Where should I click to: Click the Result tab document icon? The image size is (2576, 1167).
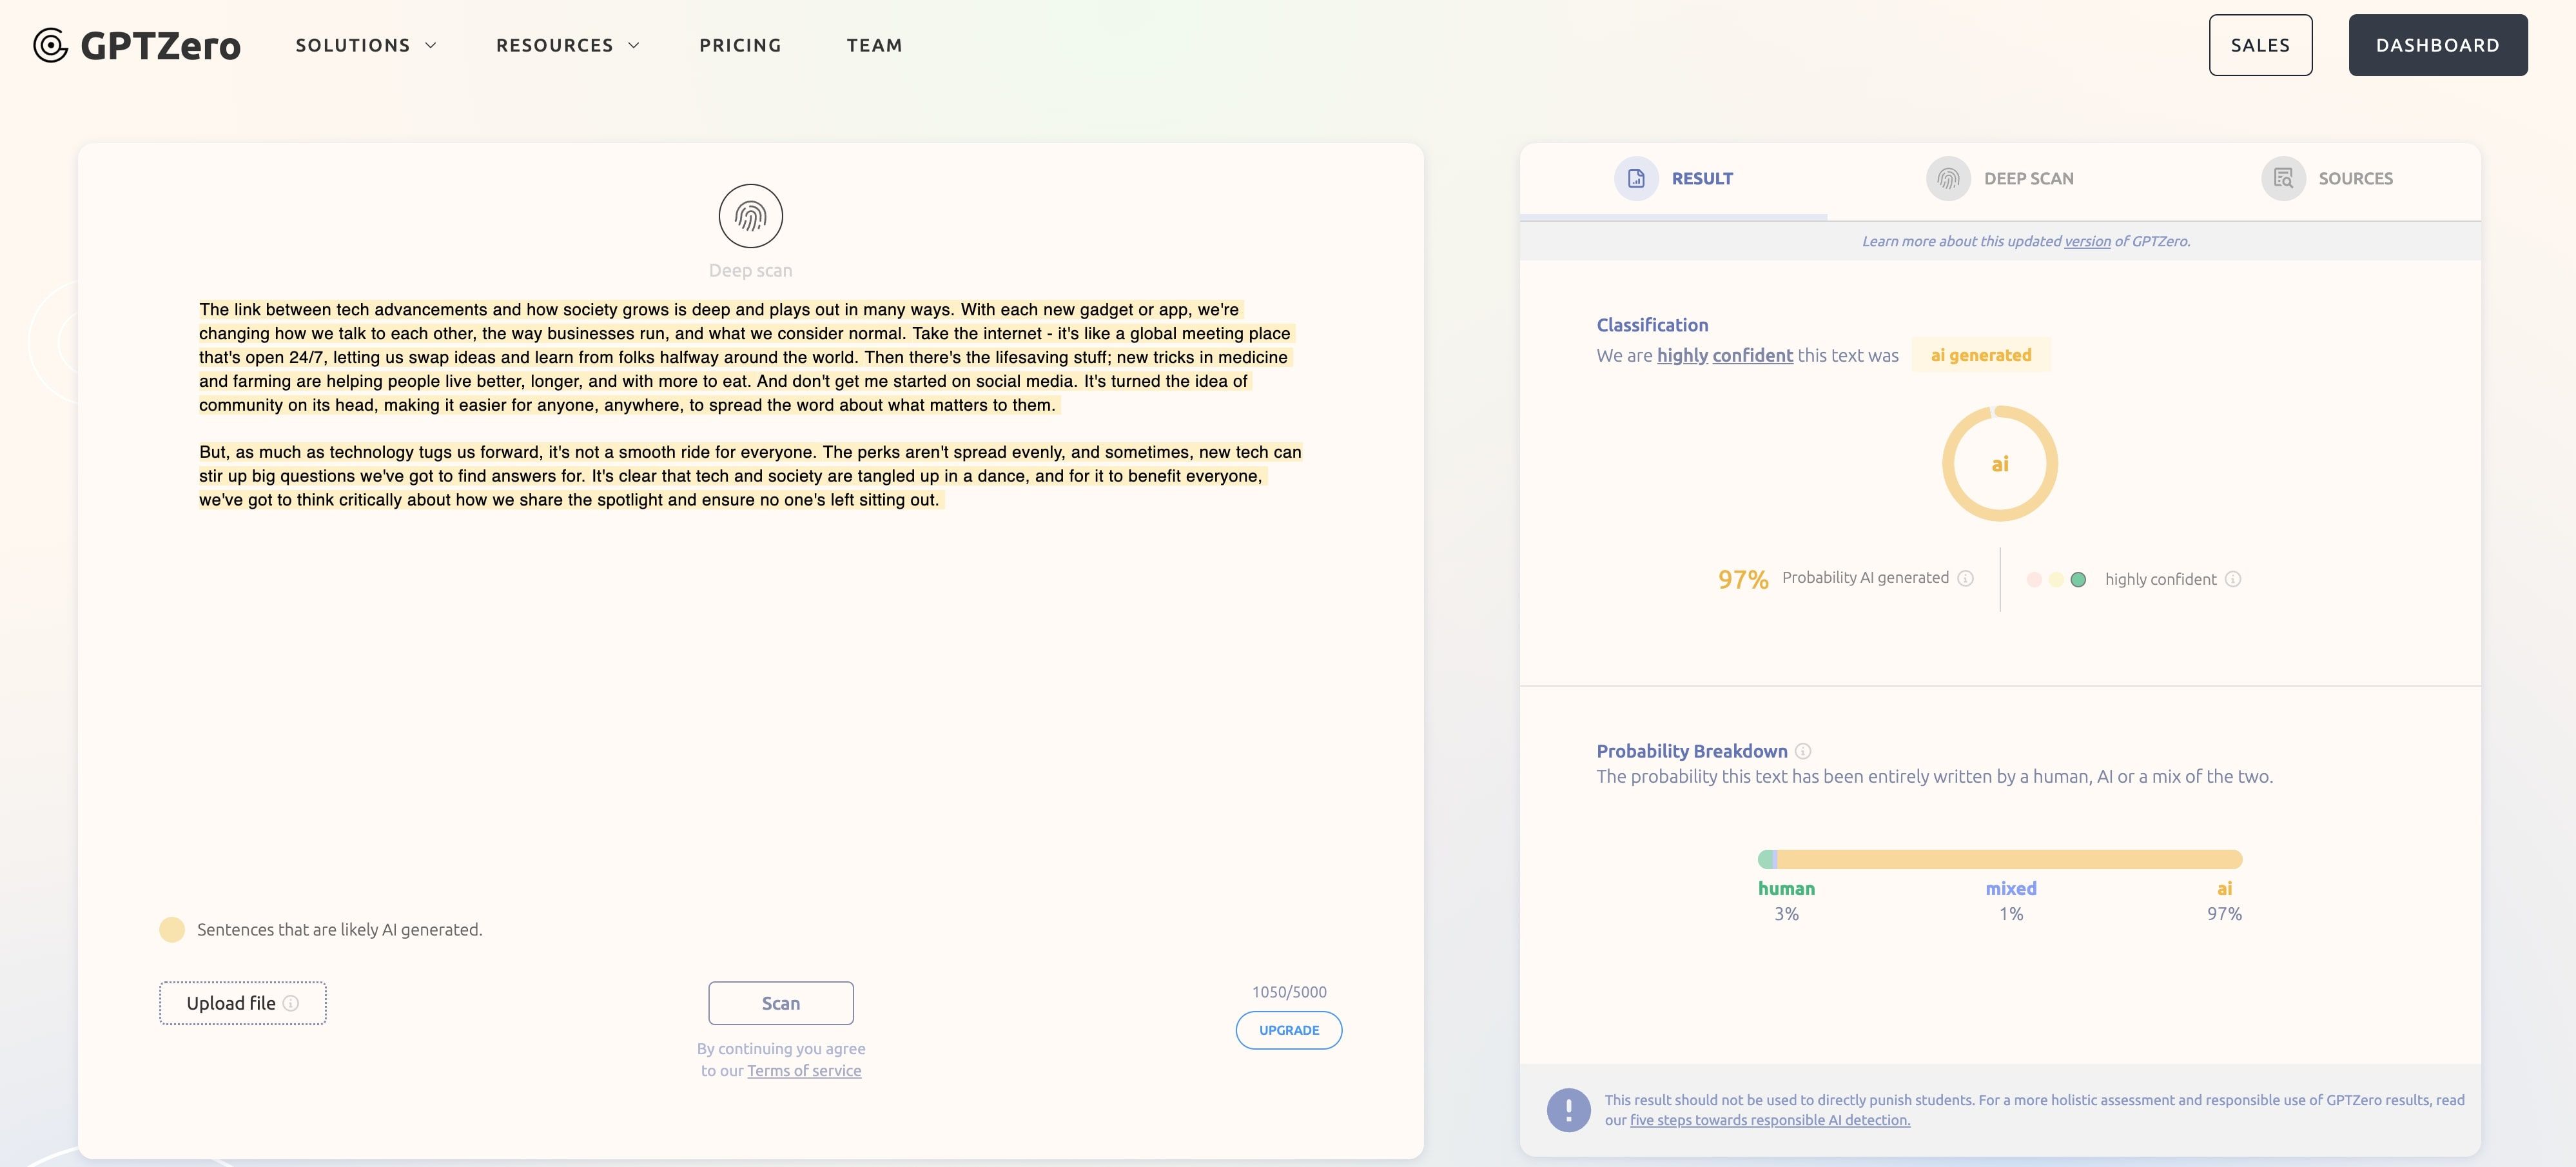click(1636, 178)
